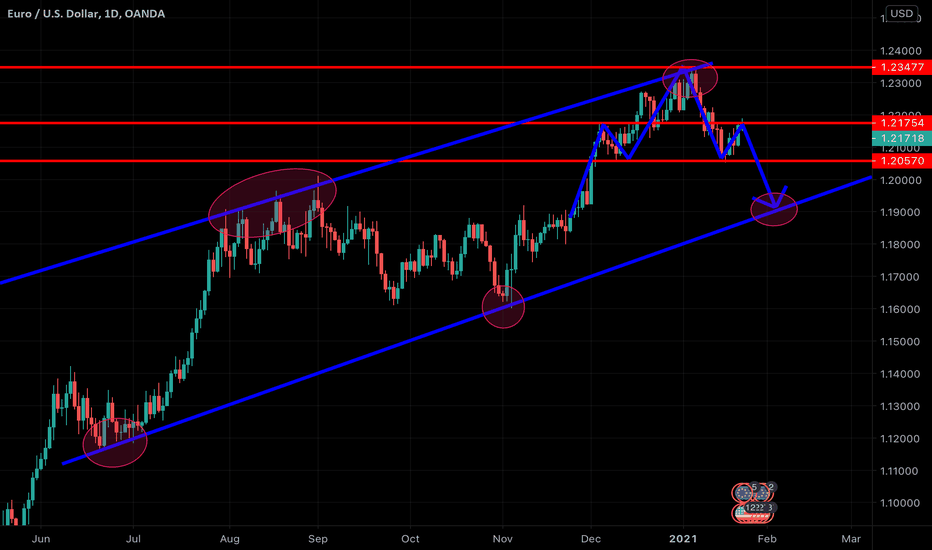Select the 1.21754 red price label
932x550 pixels.
pyautogui.click(x=902, y=123)
